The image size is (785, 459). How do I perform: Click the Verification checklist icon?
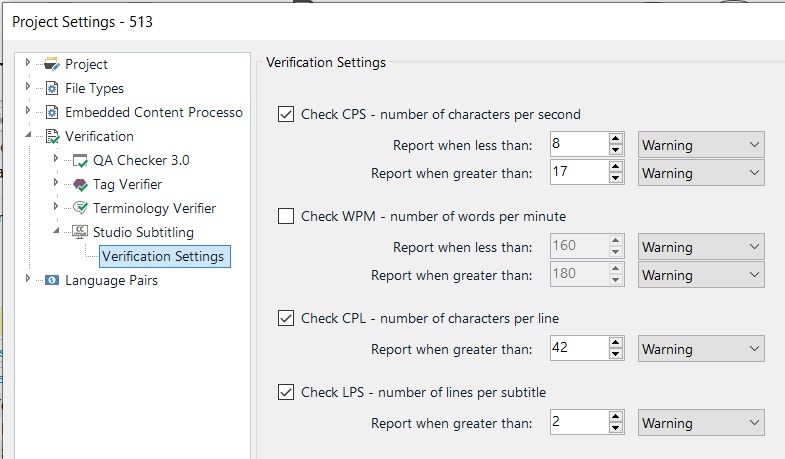[x=52, y=136]
